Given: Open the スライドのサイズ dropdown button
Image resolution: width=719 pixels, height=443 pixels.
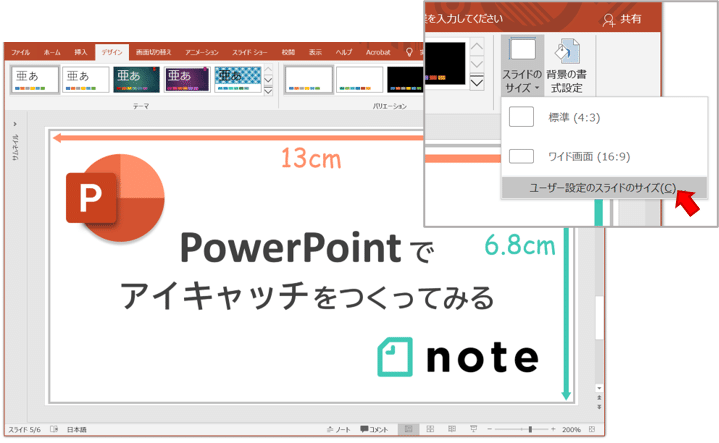Looking at the screenshot, I should click(522, 66).
